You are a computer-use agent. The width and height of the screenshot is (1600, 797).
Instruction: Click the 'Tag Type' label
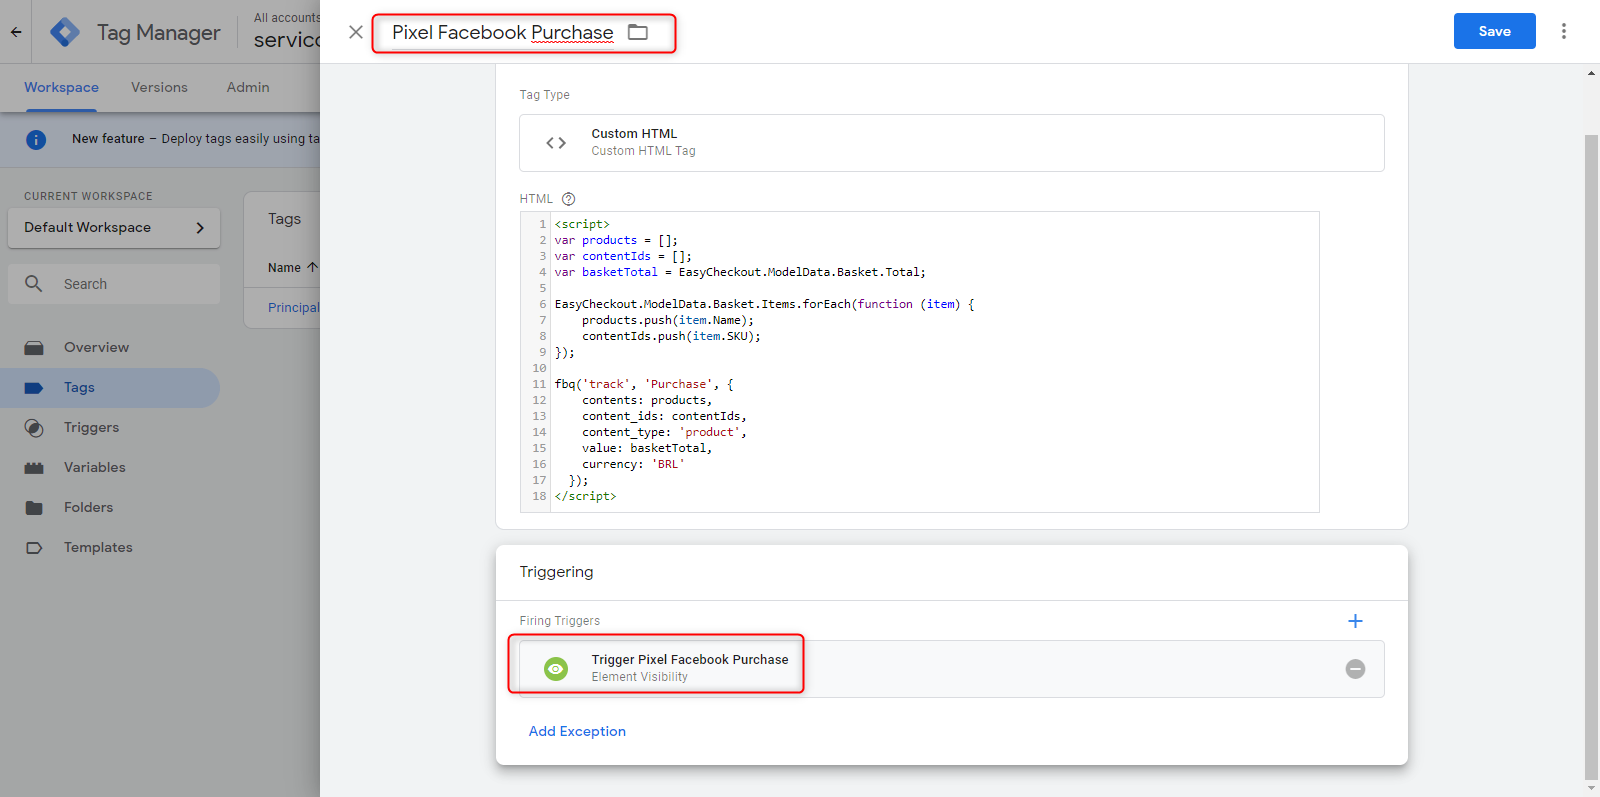pyautogui.click(x=544, y=95)
